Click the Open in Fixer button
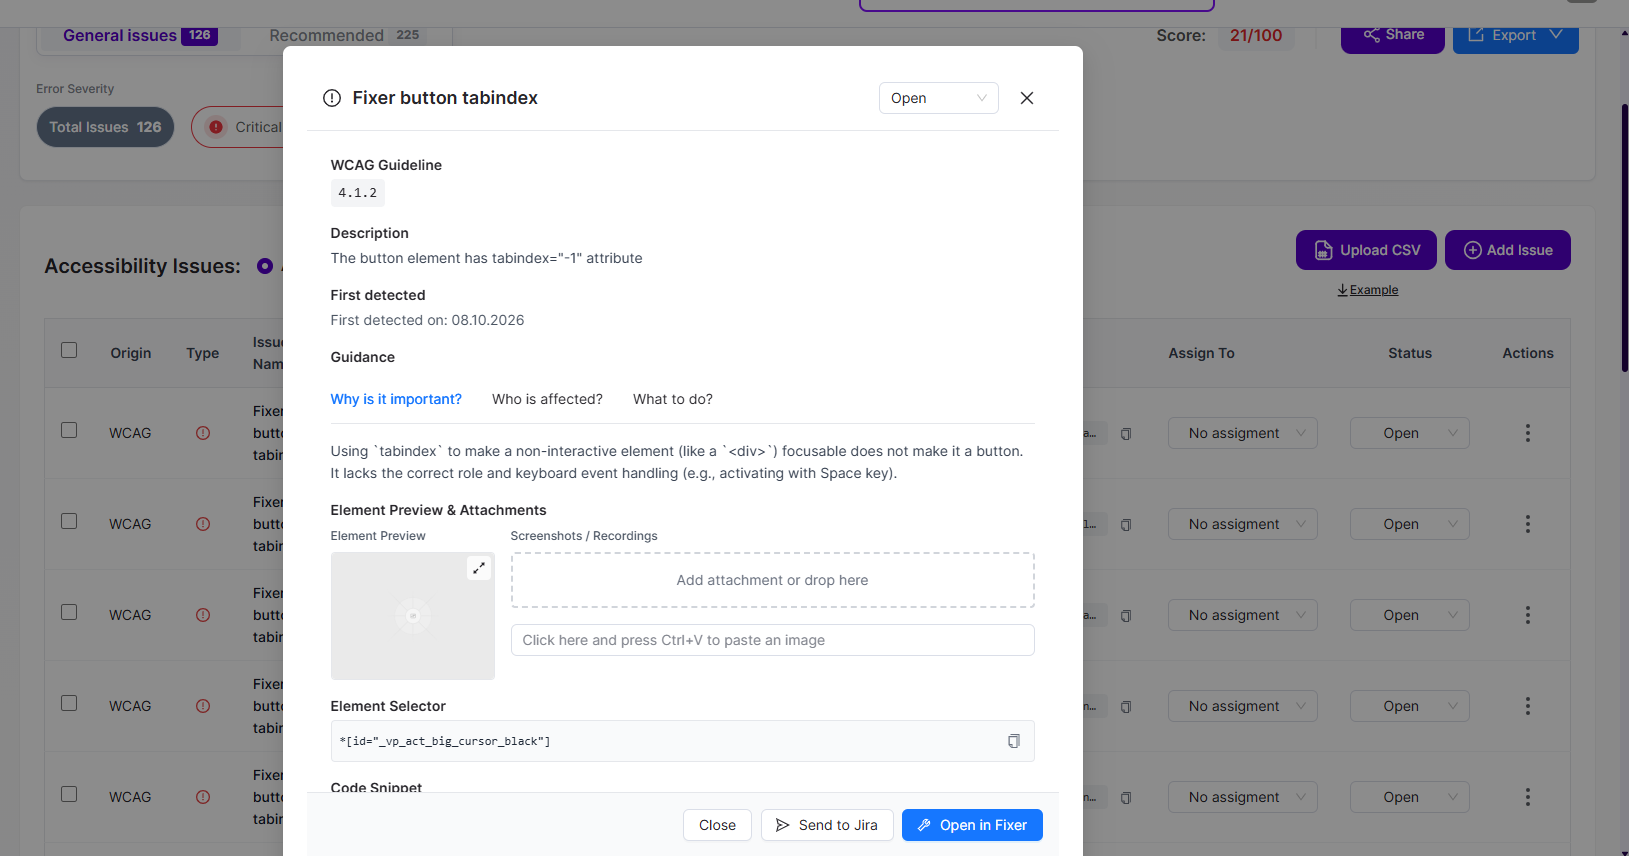The height and width of the screenshot is (856, 1629). point(972,825)
